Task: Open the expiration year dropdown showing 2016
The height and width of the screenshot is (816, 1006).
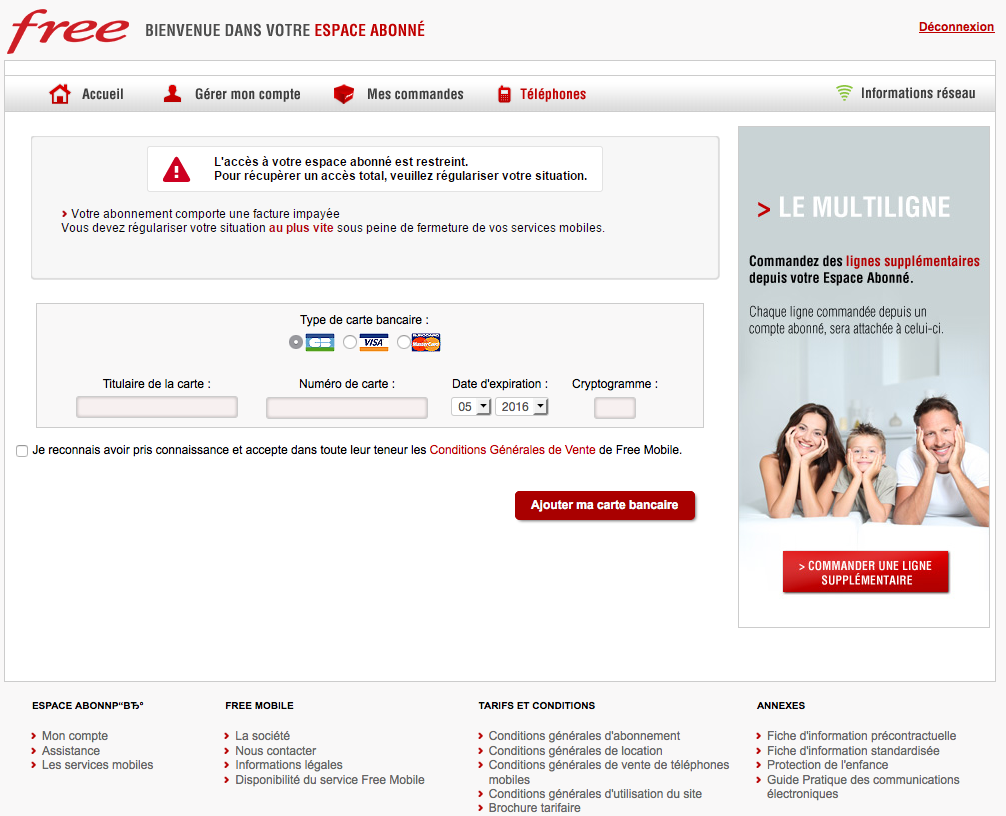Action: coord(522,407)
